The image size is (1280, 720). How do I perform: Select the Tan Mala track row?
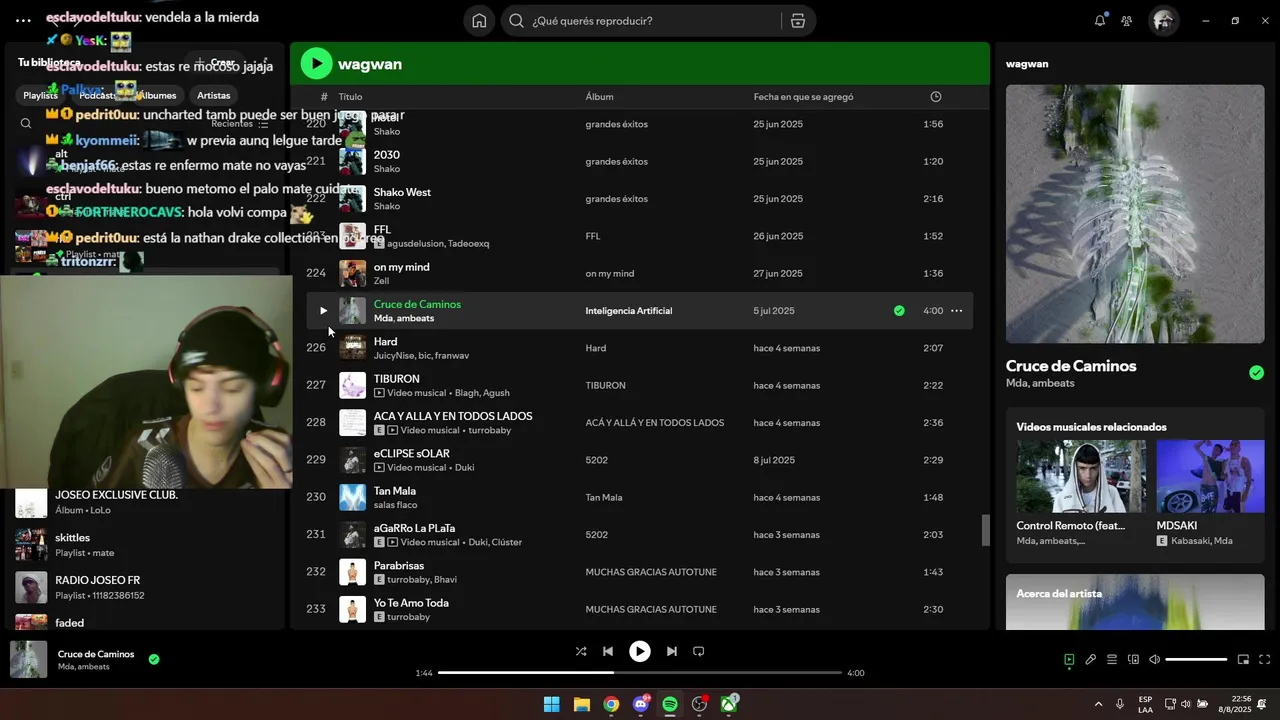(x=639, y=497)
